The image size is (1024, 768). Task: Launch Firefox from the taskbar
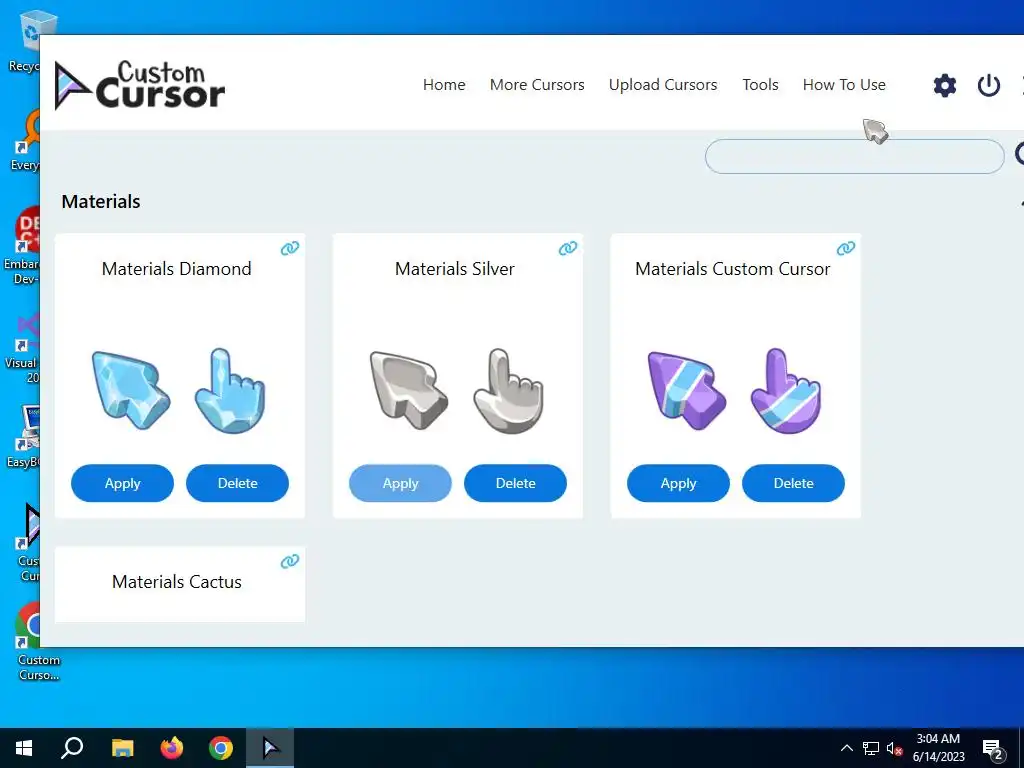pos(172,748)
